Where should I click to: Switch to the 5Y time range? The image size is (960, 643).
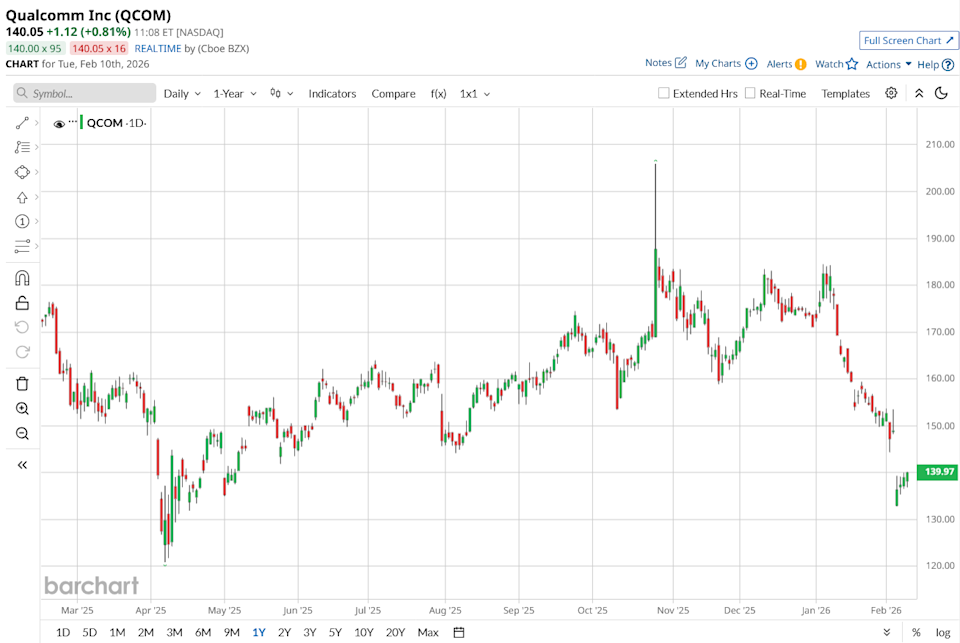pos(335,632)
